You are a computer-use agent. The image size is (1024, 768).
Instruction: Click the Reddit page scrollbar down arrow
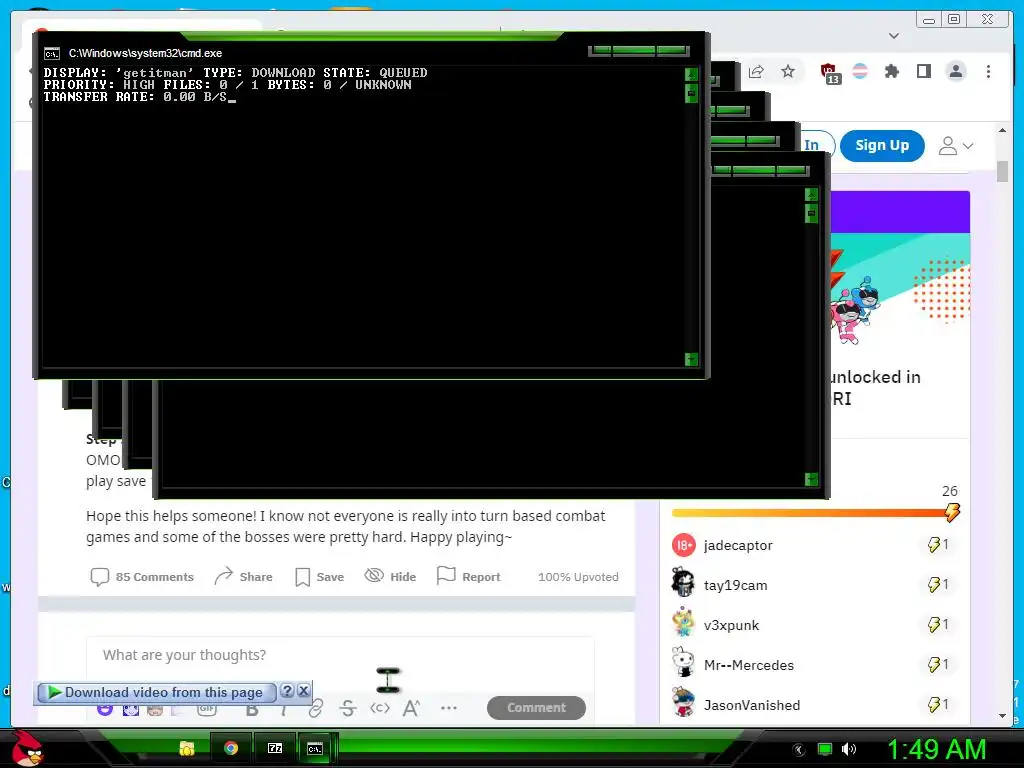pyautogui.click(x=1002, y=716)
